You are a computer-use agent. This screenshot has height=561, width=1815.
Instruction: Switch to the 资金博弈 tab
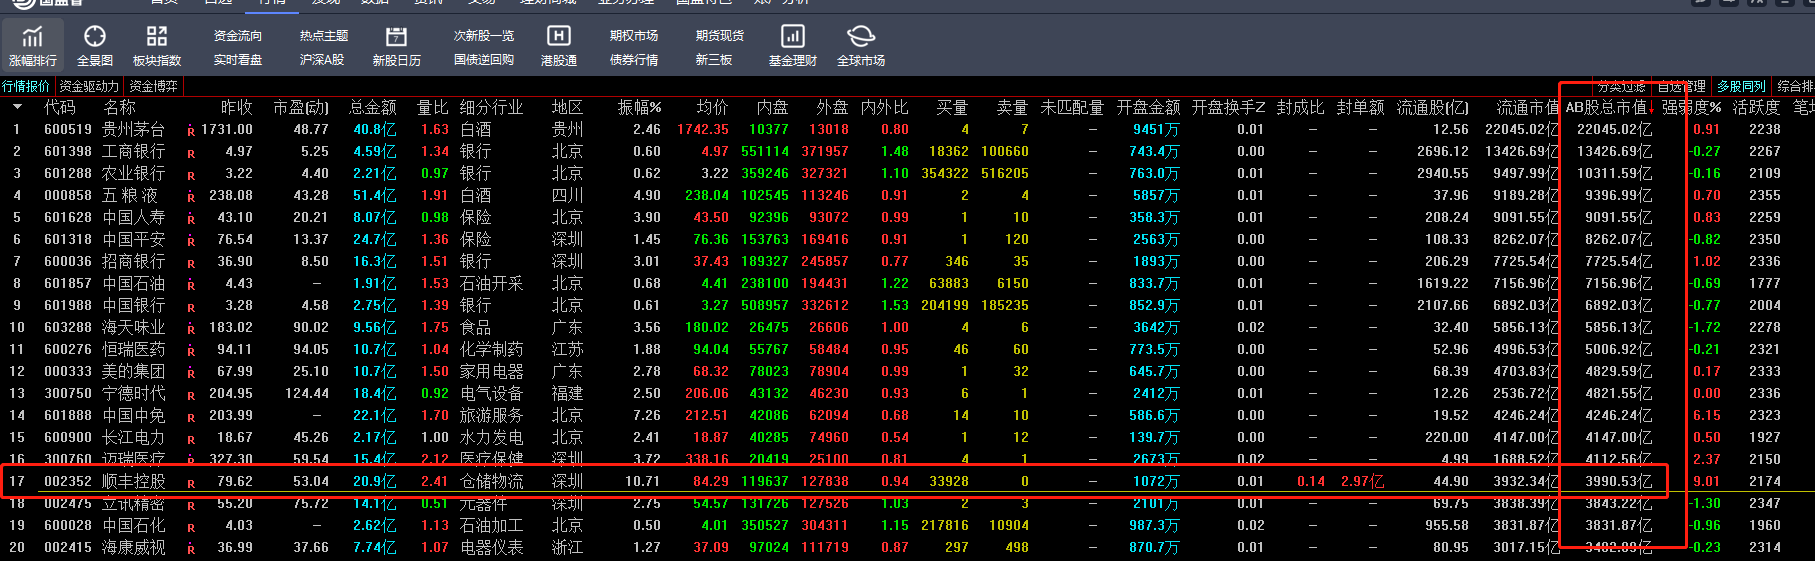[x=153, y=86]
